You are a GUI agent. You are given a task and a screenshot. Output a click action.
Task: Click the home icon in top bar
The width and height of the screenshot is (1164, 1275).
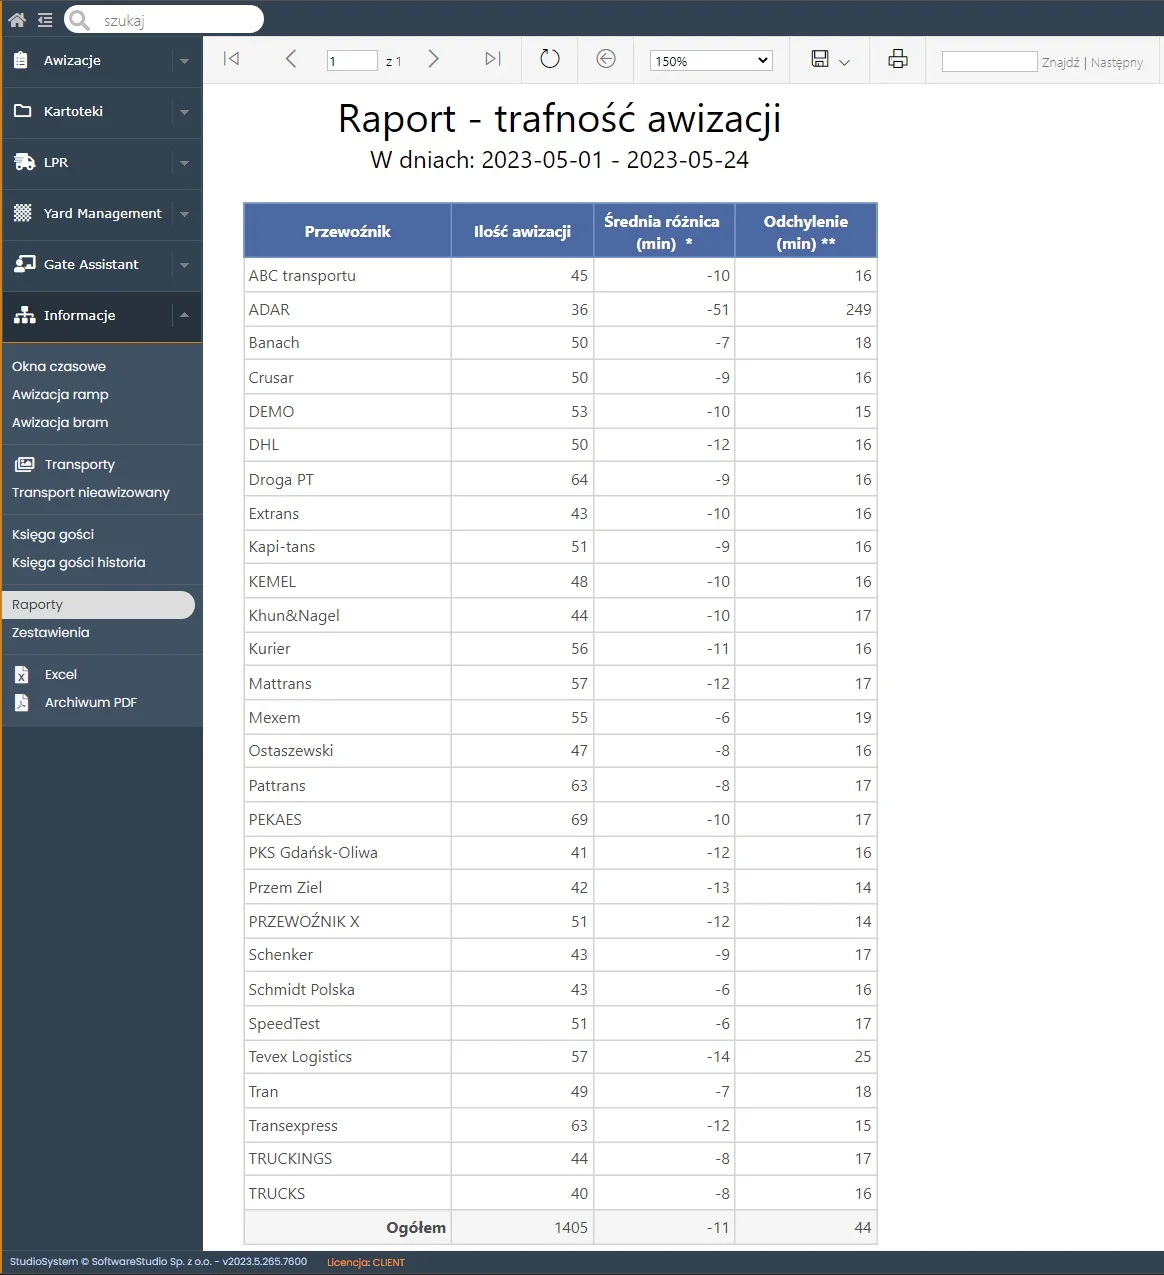tap(17, 19)
